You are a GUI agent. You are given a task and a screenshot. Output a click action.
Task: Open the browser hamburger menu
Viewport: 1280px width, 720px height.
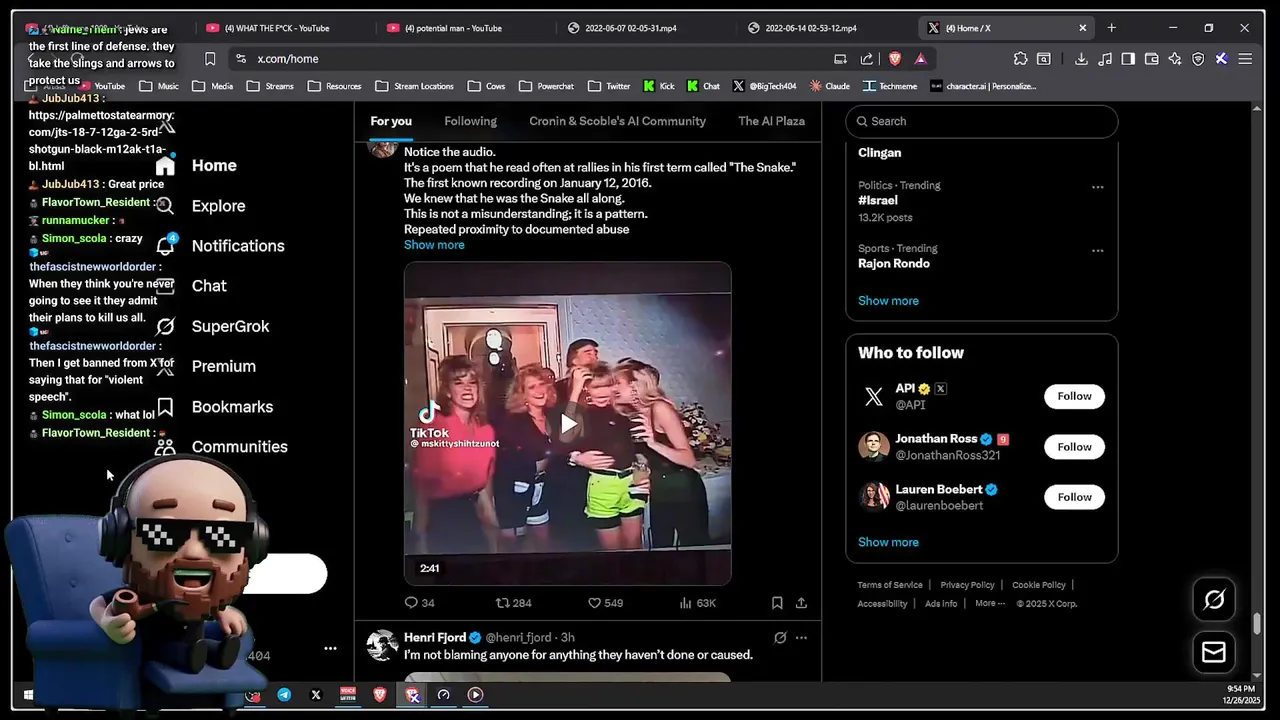click(x=1245, y=59)
